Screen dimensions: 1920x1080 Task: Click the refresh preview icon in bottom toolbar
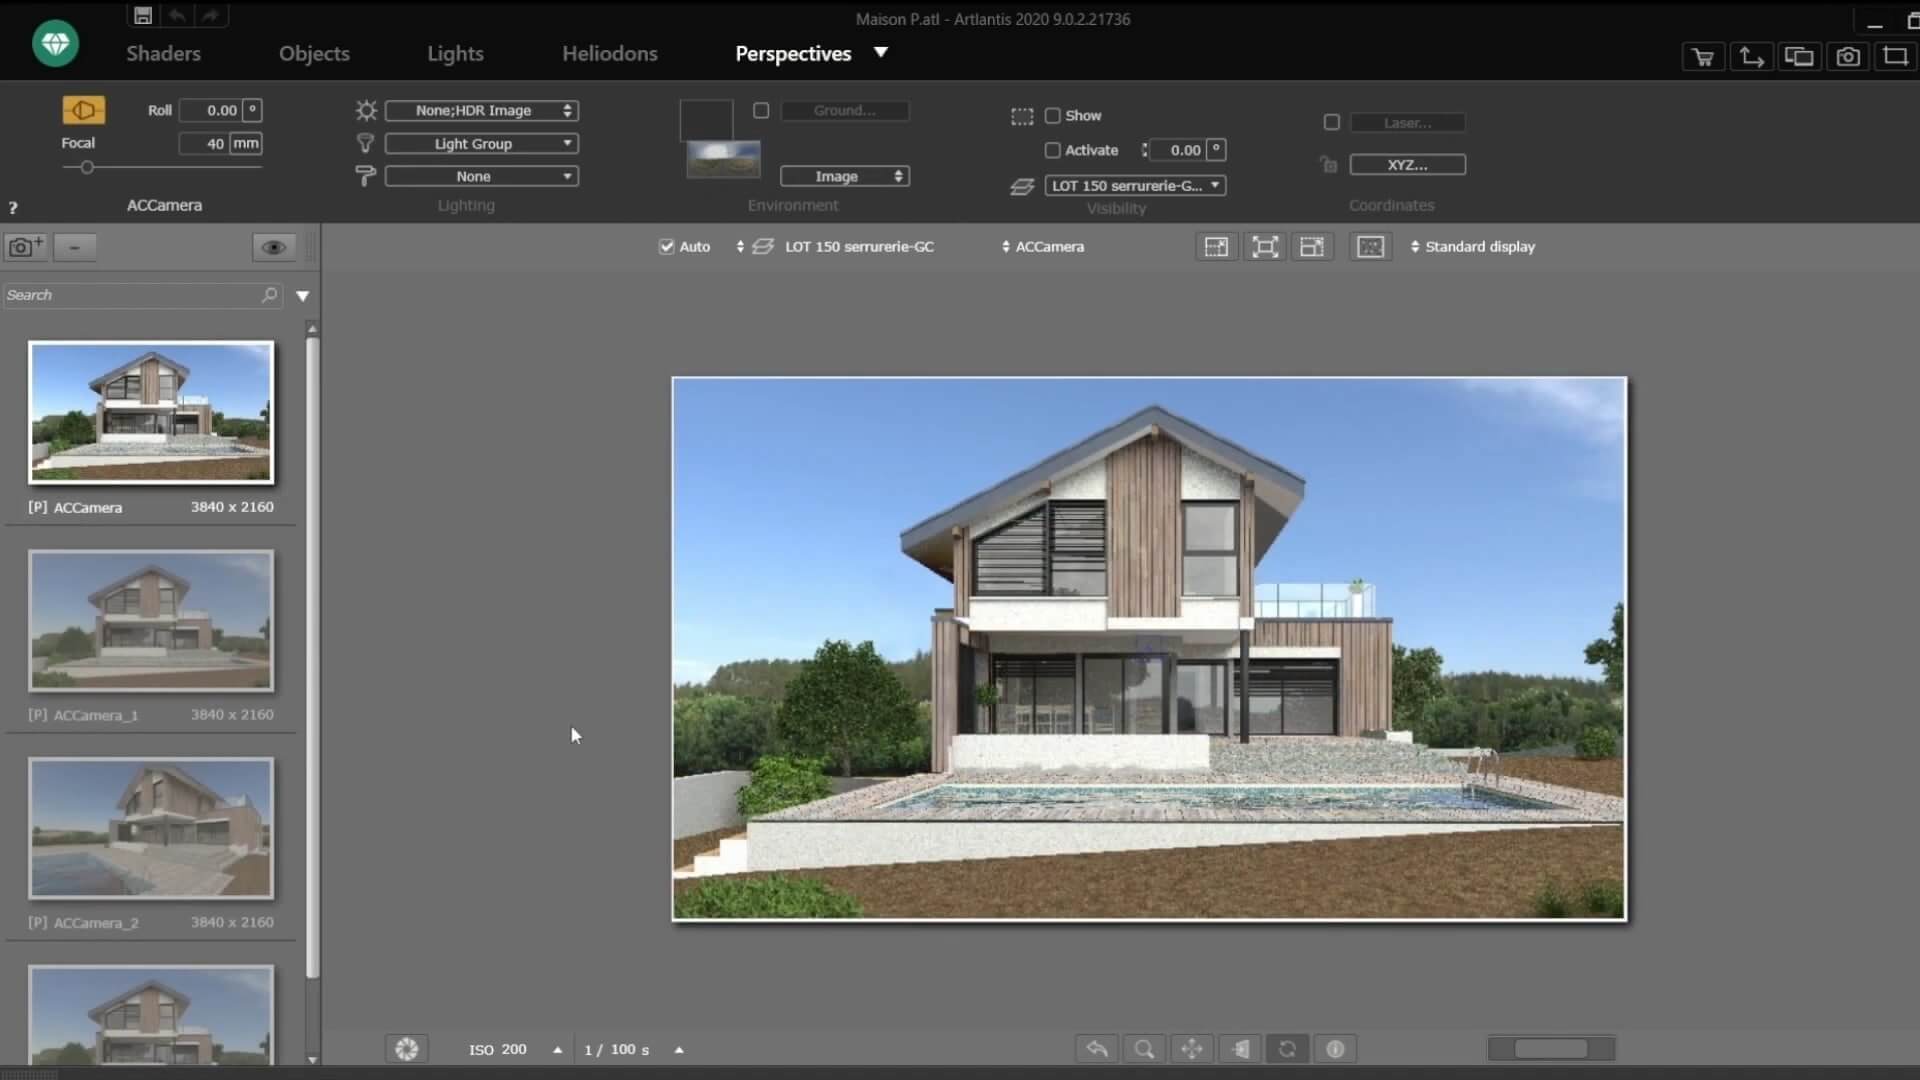click(x=1287, y=1049)
